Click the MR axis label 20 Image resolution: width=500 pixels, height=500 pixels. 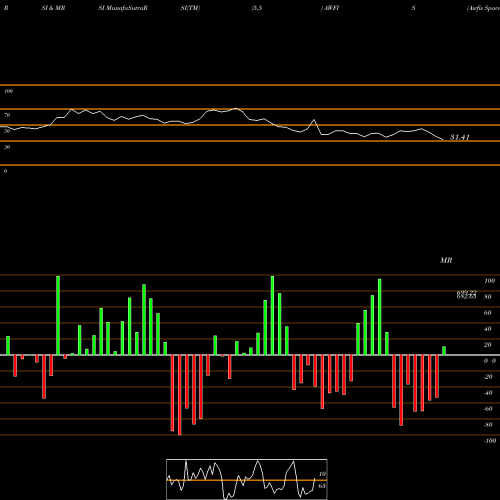tap(488, 345)
